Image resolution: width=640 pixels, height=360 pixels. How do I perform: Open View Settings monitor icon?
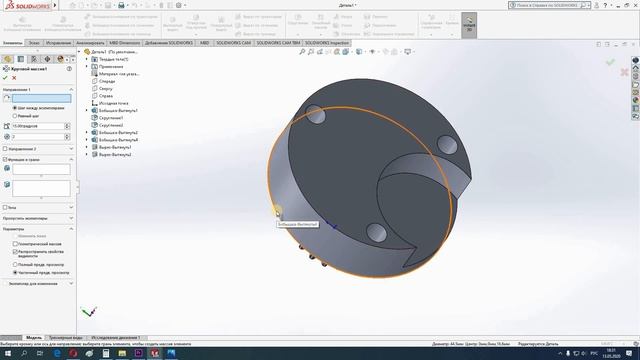click(407, 52)
